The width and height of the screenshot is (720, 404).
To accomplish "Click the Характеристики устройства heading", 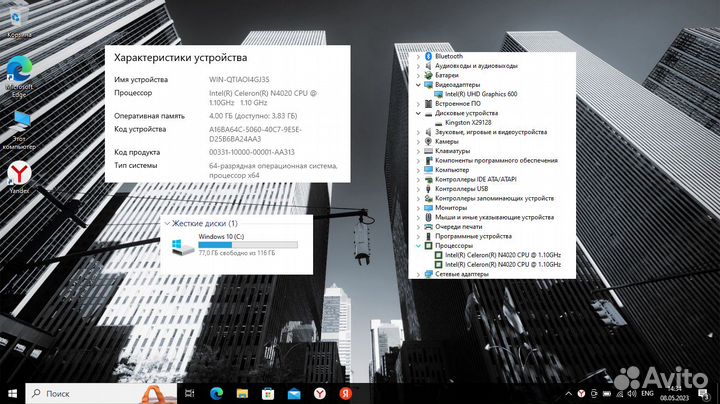I will coord(180,58).
